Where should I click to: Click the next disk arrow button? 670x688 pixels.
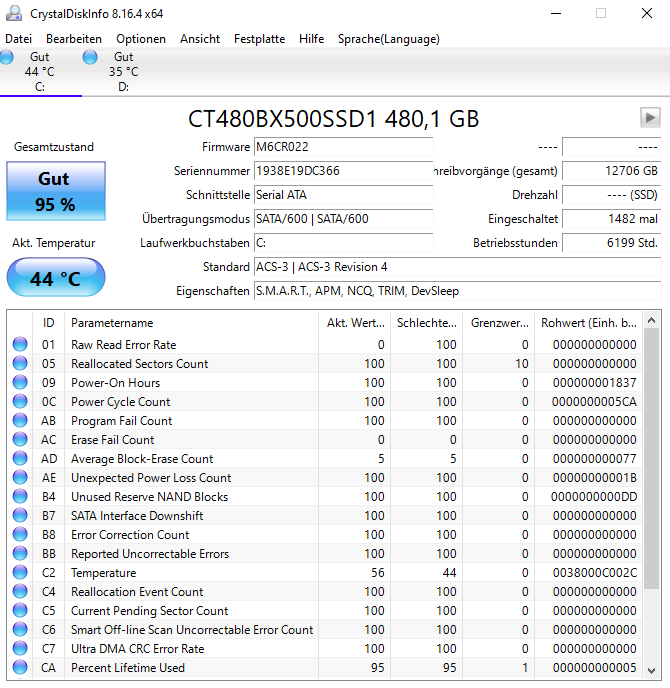click(x=650, y=118)
